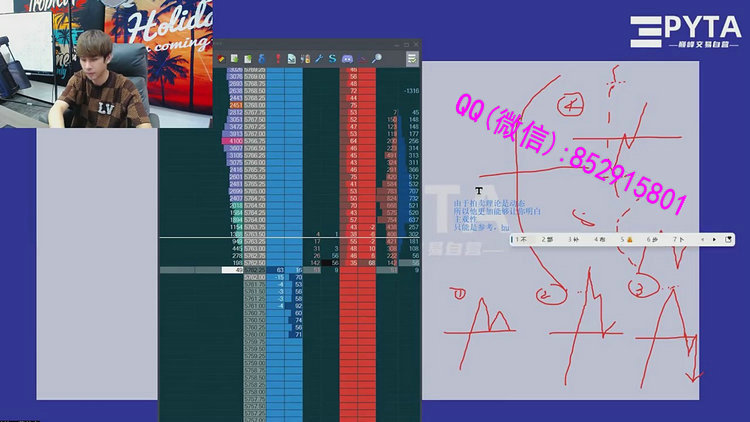Click the blue text box on the whiteboard

point(497,215)
